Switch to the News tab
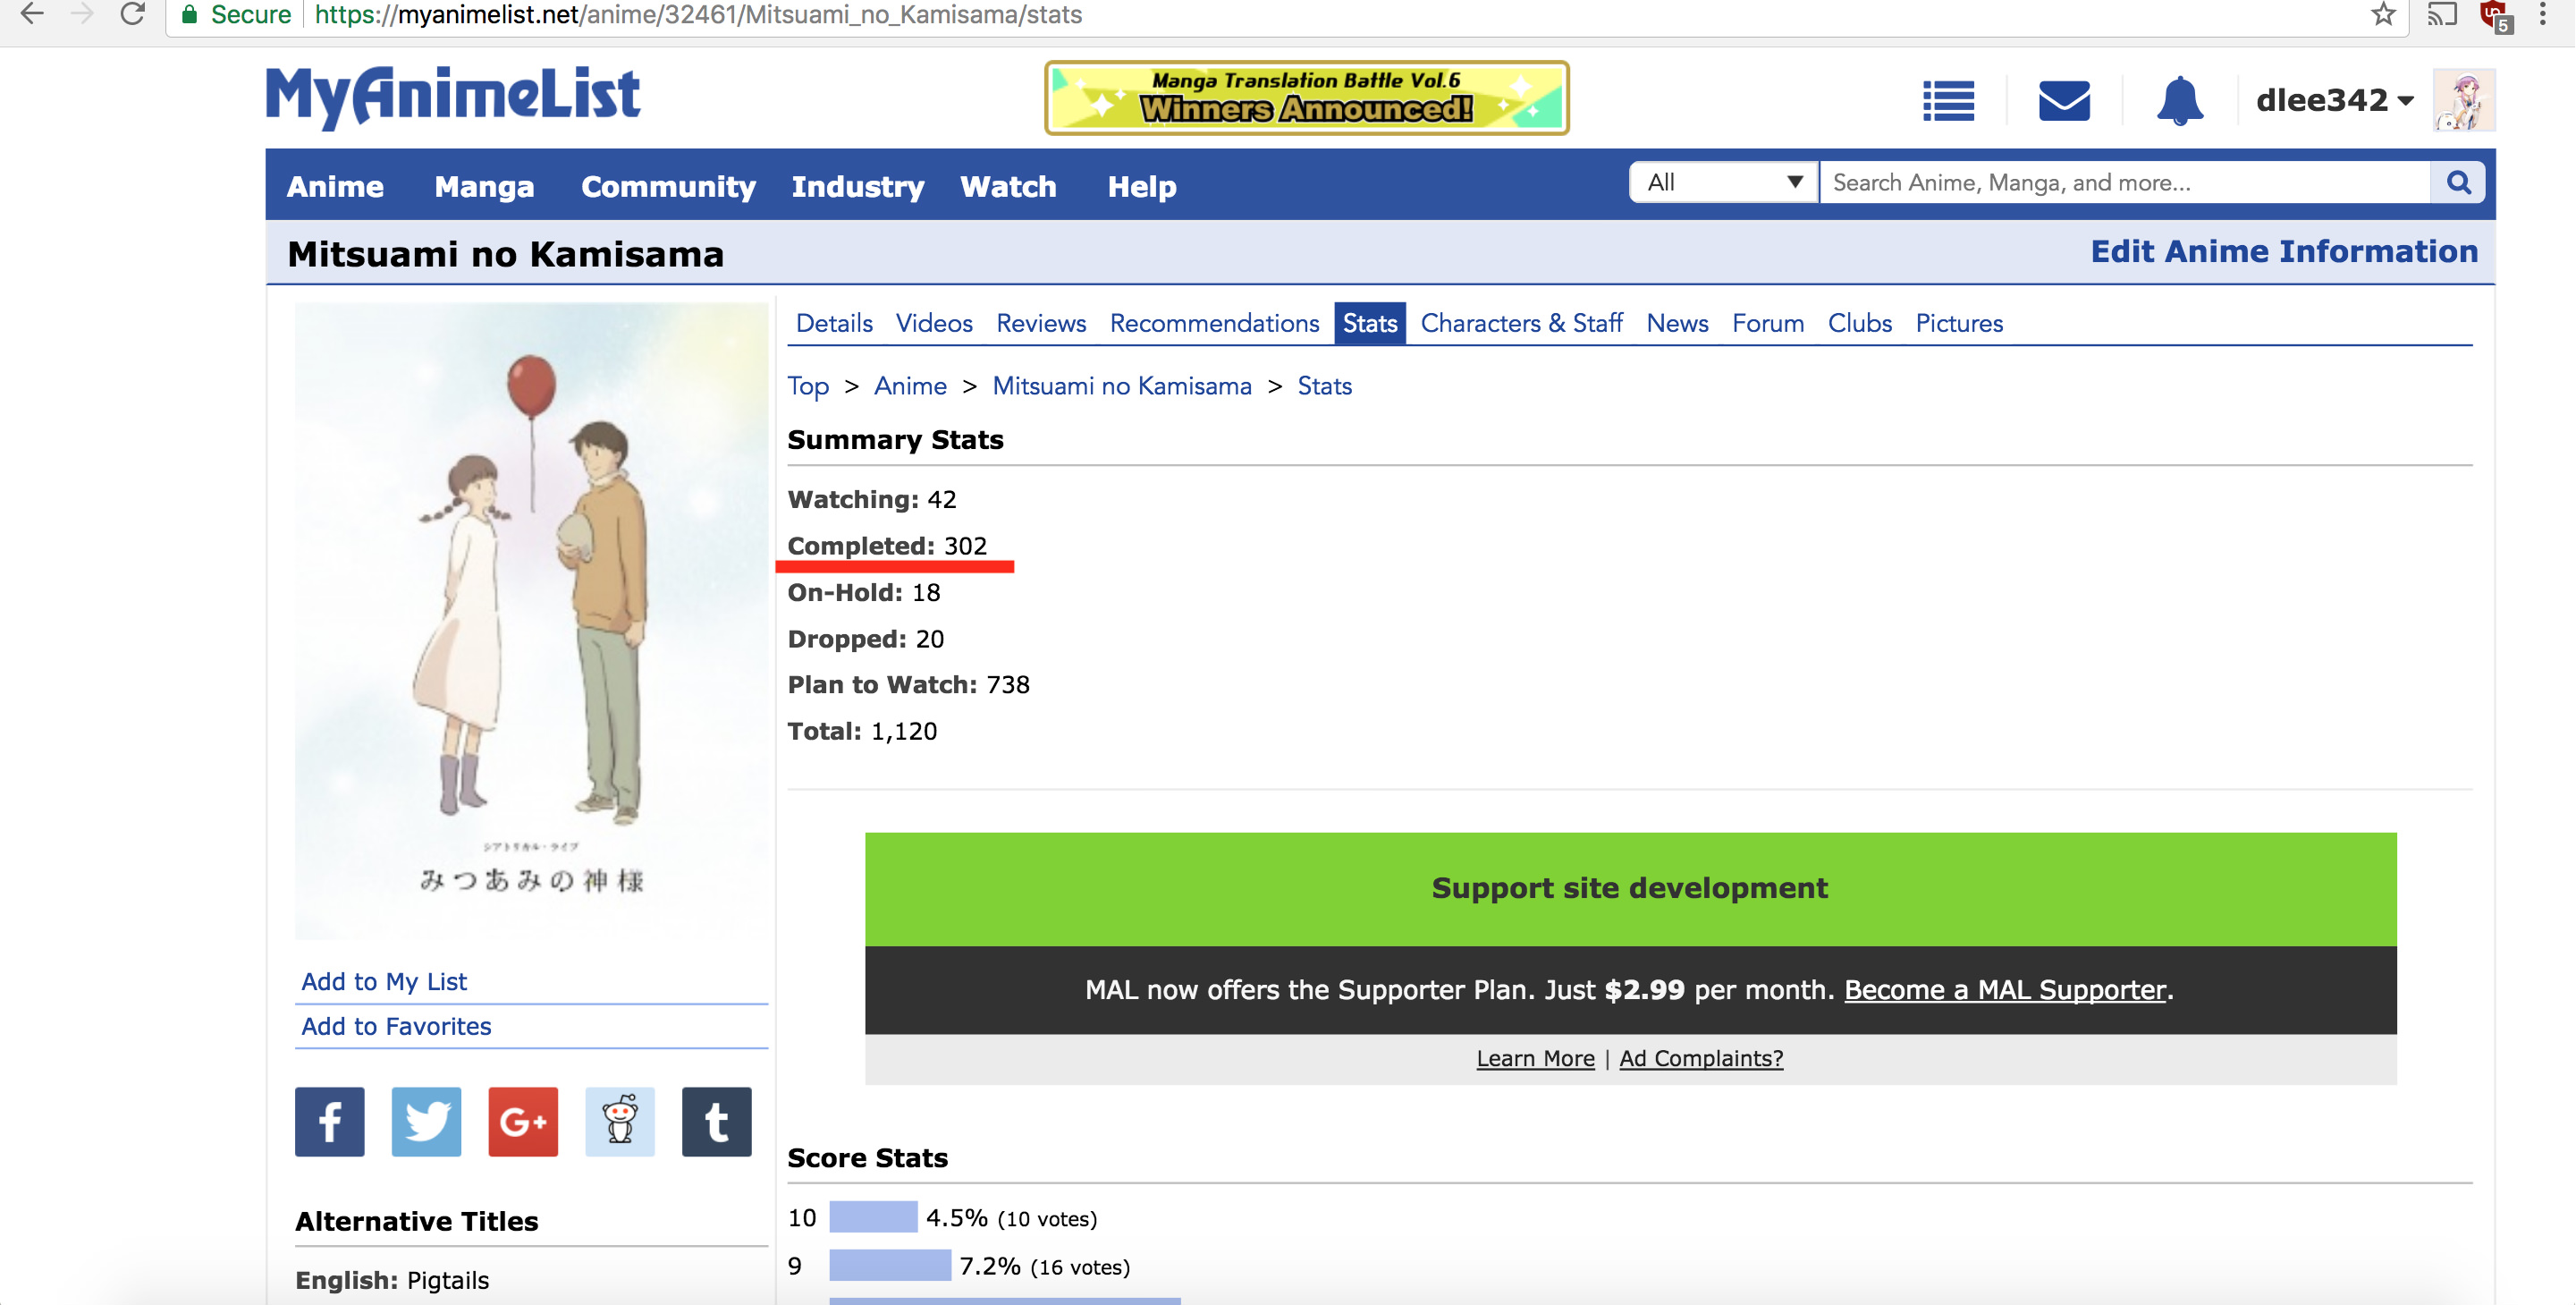Viewport: 2576px width, 1305px height. (x=1677, y=323)
